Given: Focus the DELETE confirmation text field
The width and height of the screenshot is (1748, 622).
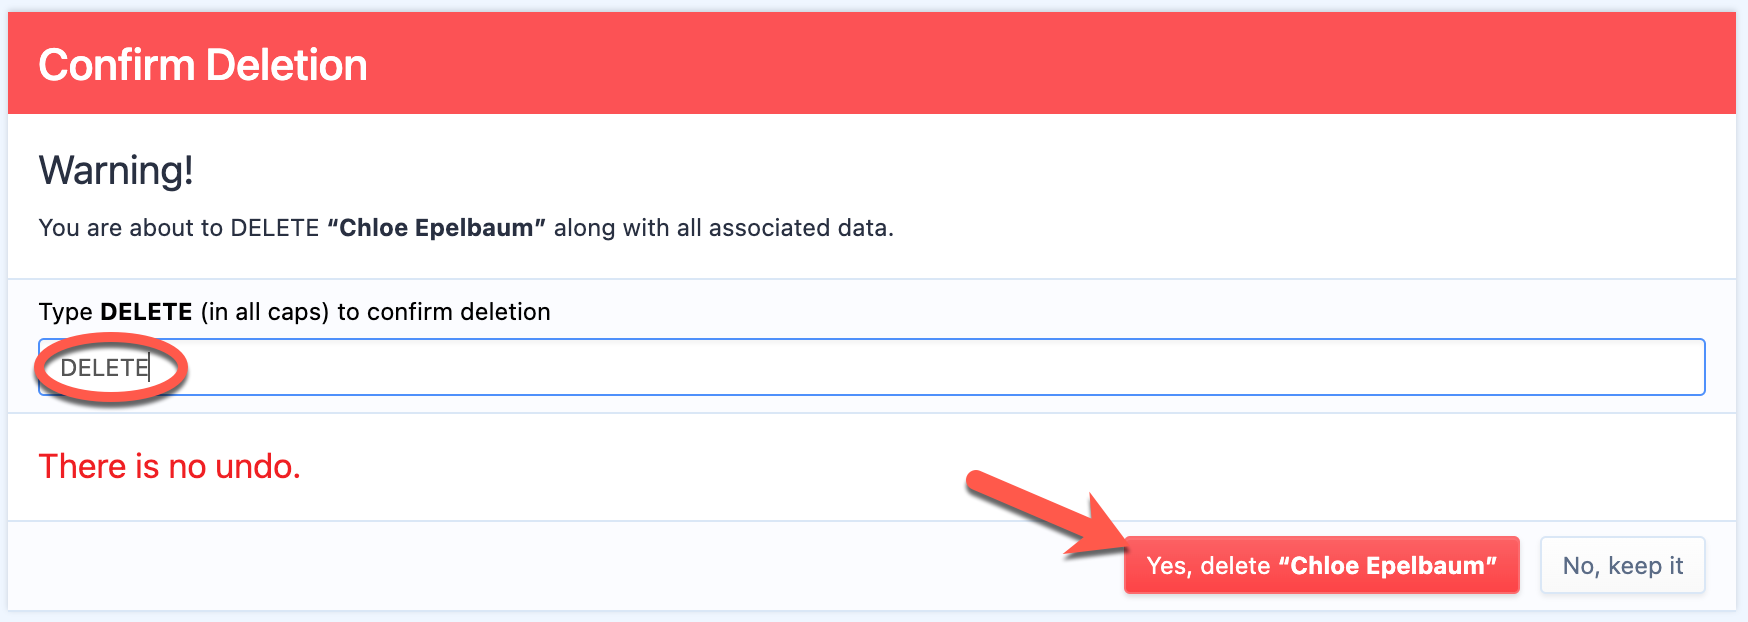Looking at the screenshot, I should (x=871, y=367).
